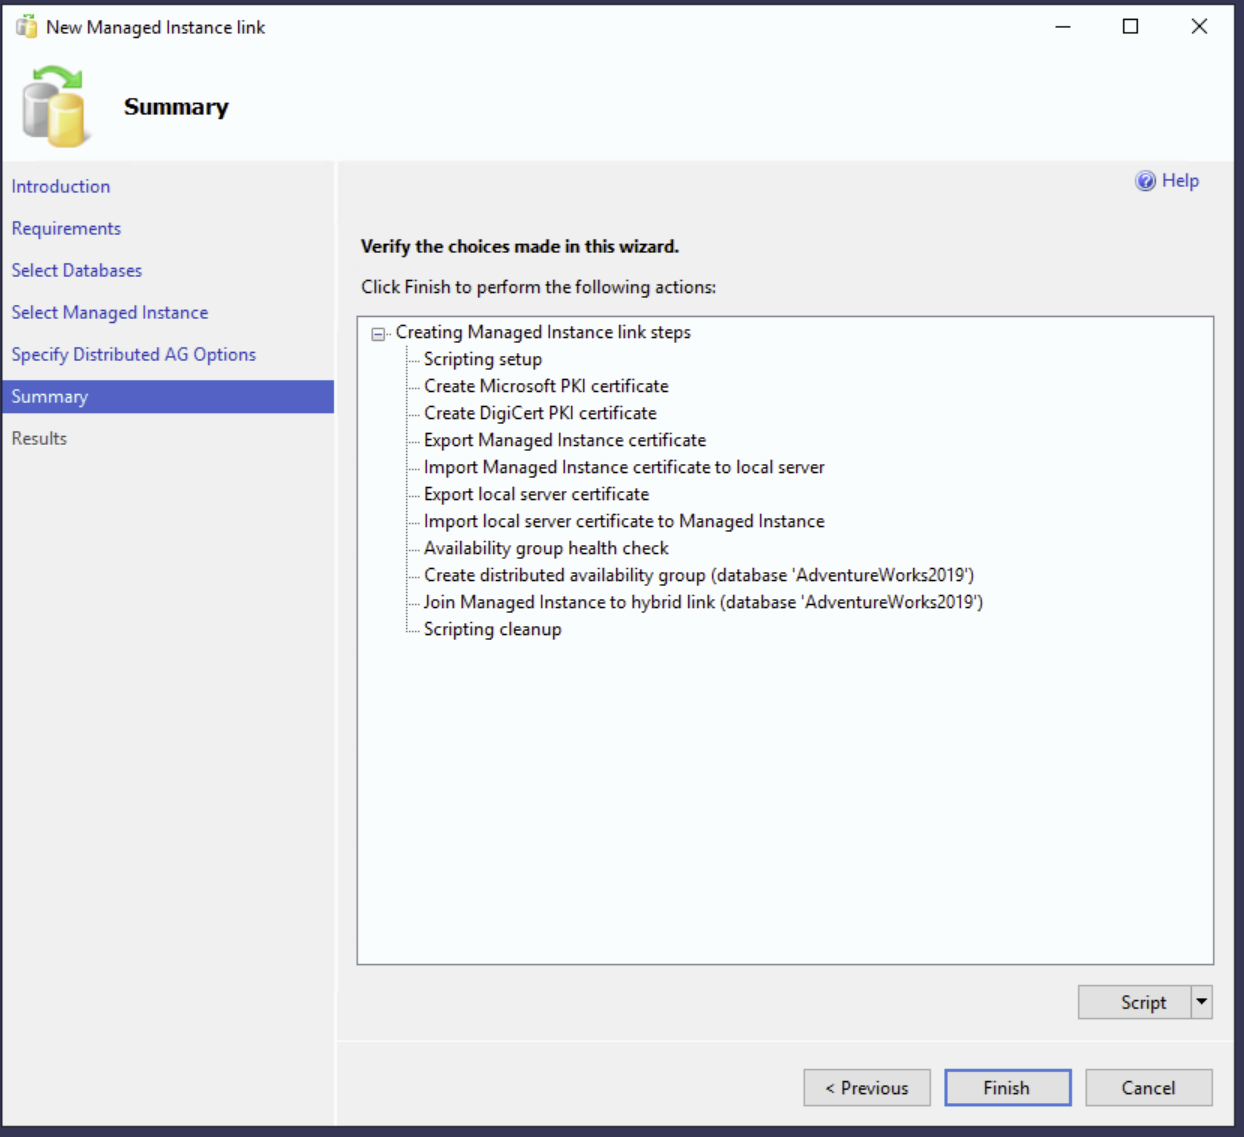Select Join Managed Instance to hybrid link step
The image size is (1244, 1137).
pos(703,602)
